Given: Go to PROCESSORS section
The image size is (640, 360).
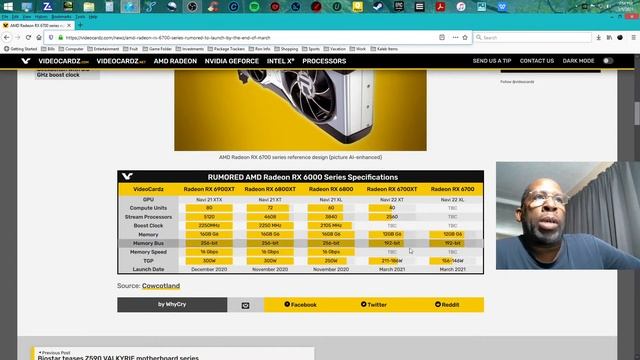Looking at the screenshot, I should [x=324, y=61].
